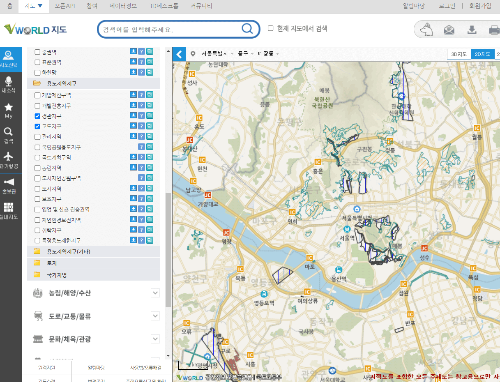The width and height of the screenshot is (500, 382).
Task: Uncheck the 고도지구 layer checkbox
Action: [x=37, y=126]
